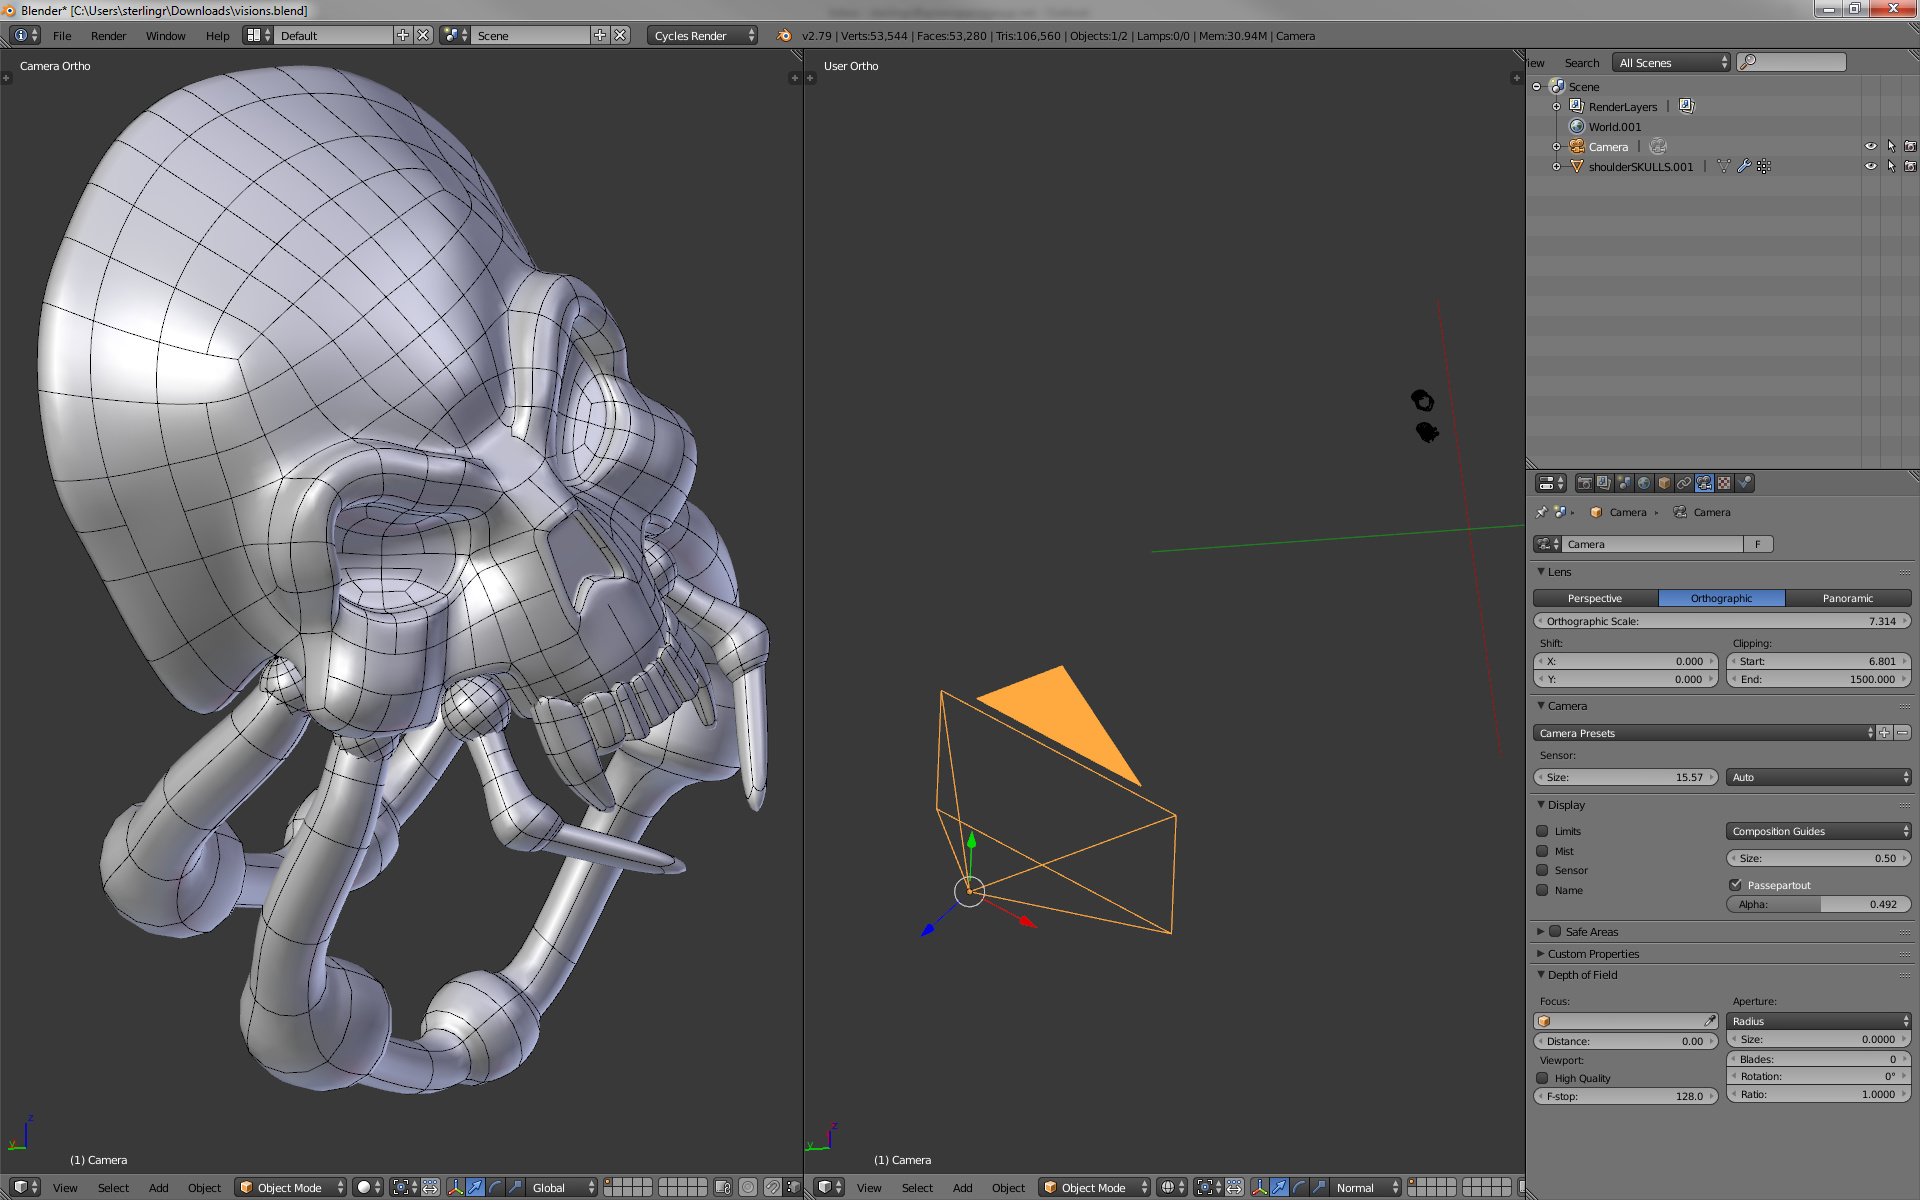
Task: Click the 3D manipulator toggle in left viewport
Action: coord(456,1187)
